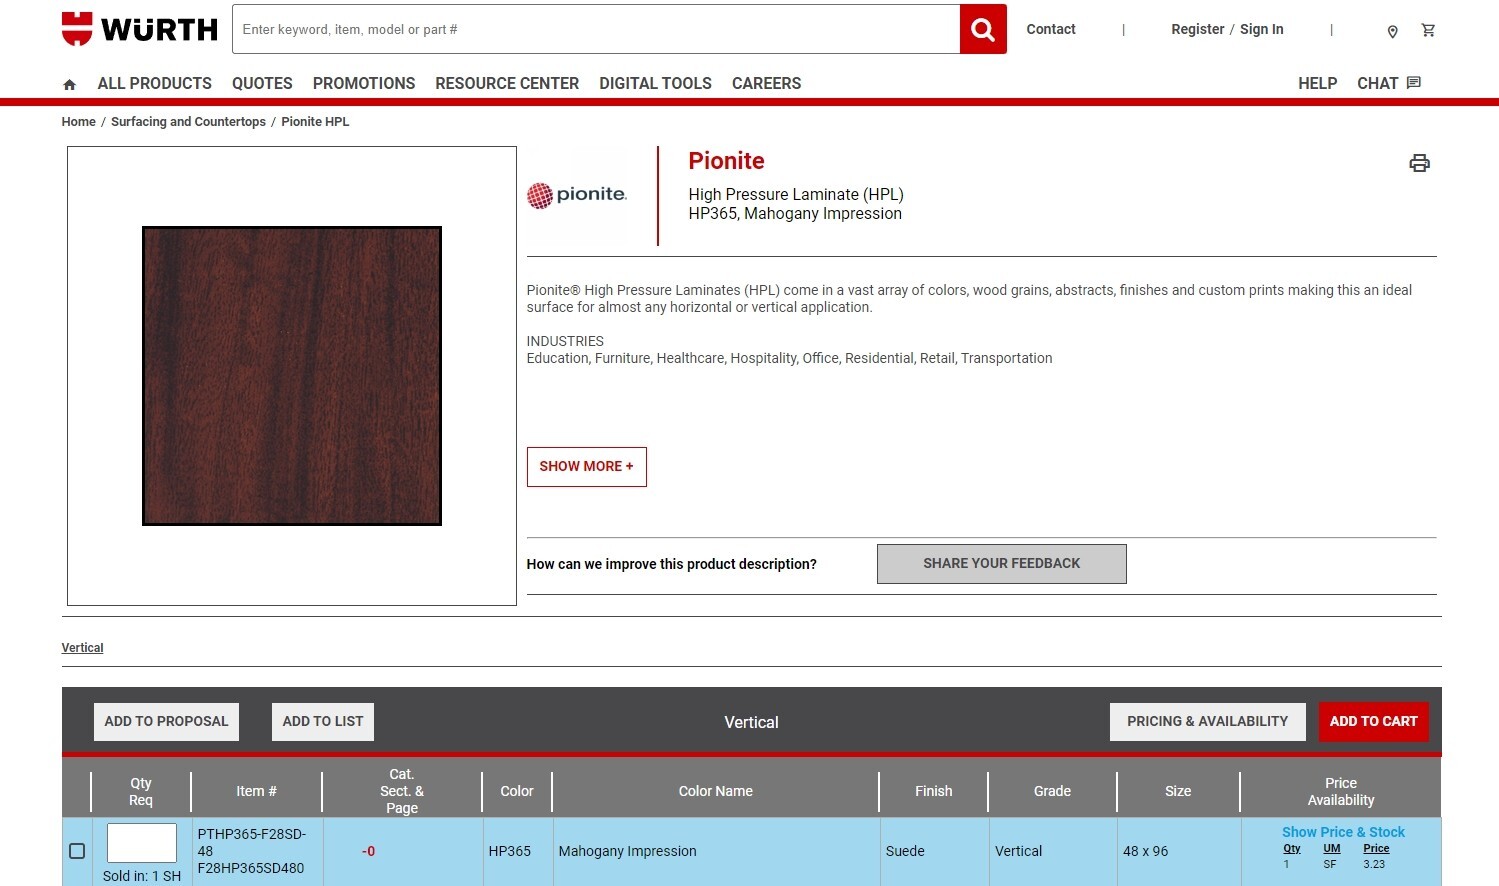This screenshot has width=1499, height=886.
Task: Click the Mahogany Impression swatch image
Action: (291, 375)
